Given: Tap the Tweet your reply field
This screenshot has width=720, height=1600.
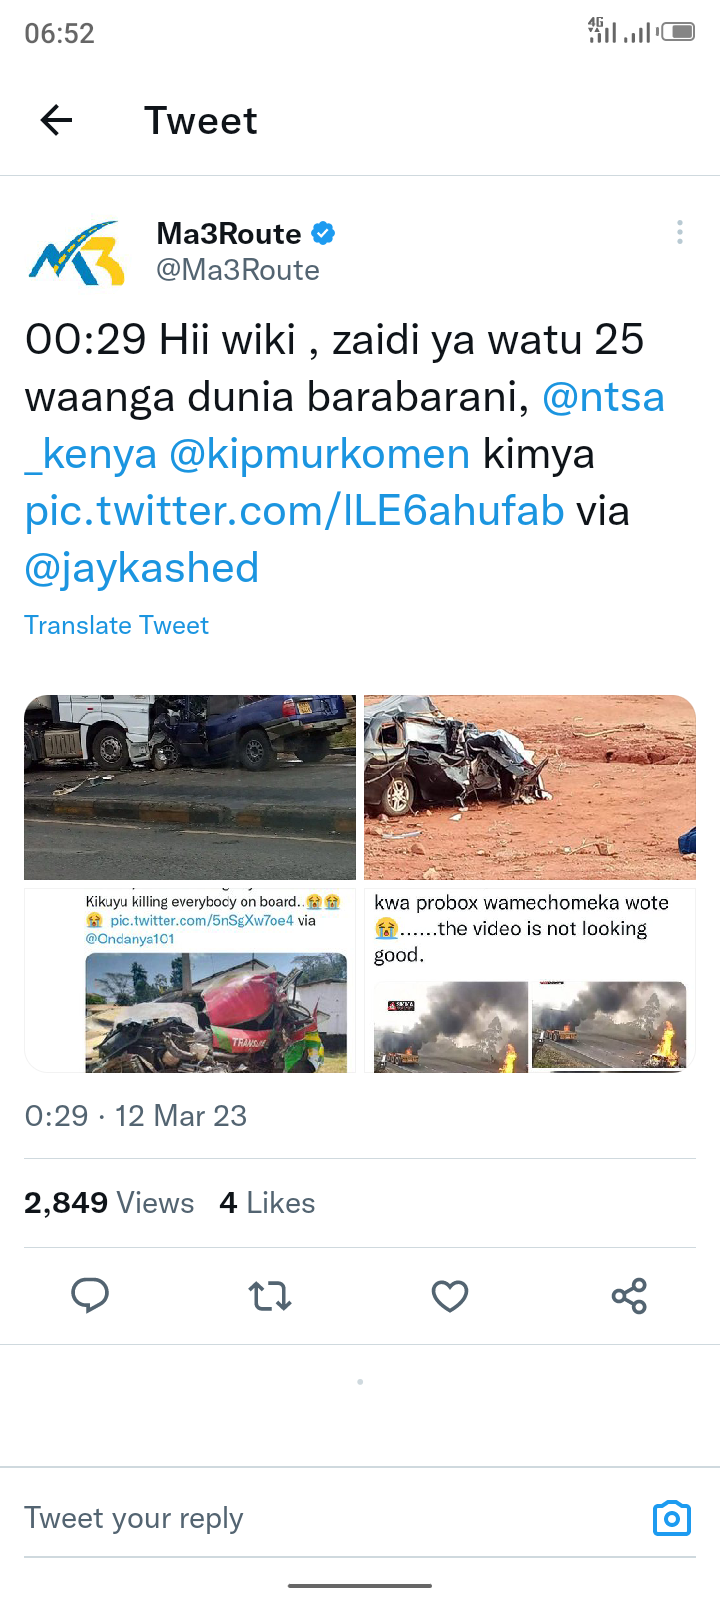Looking at the screenshot, I should click(x=330, y=1518).
